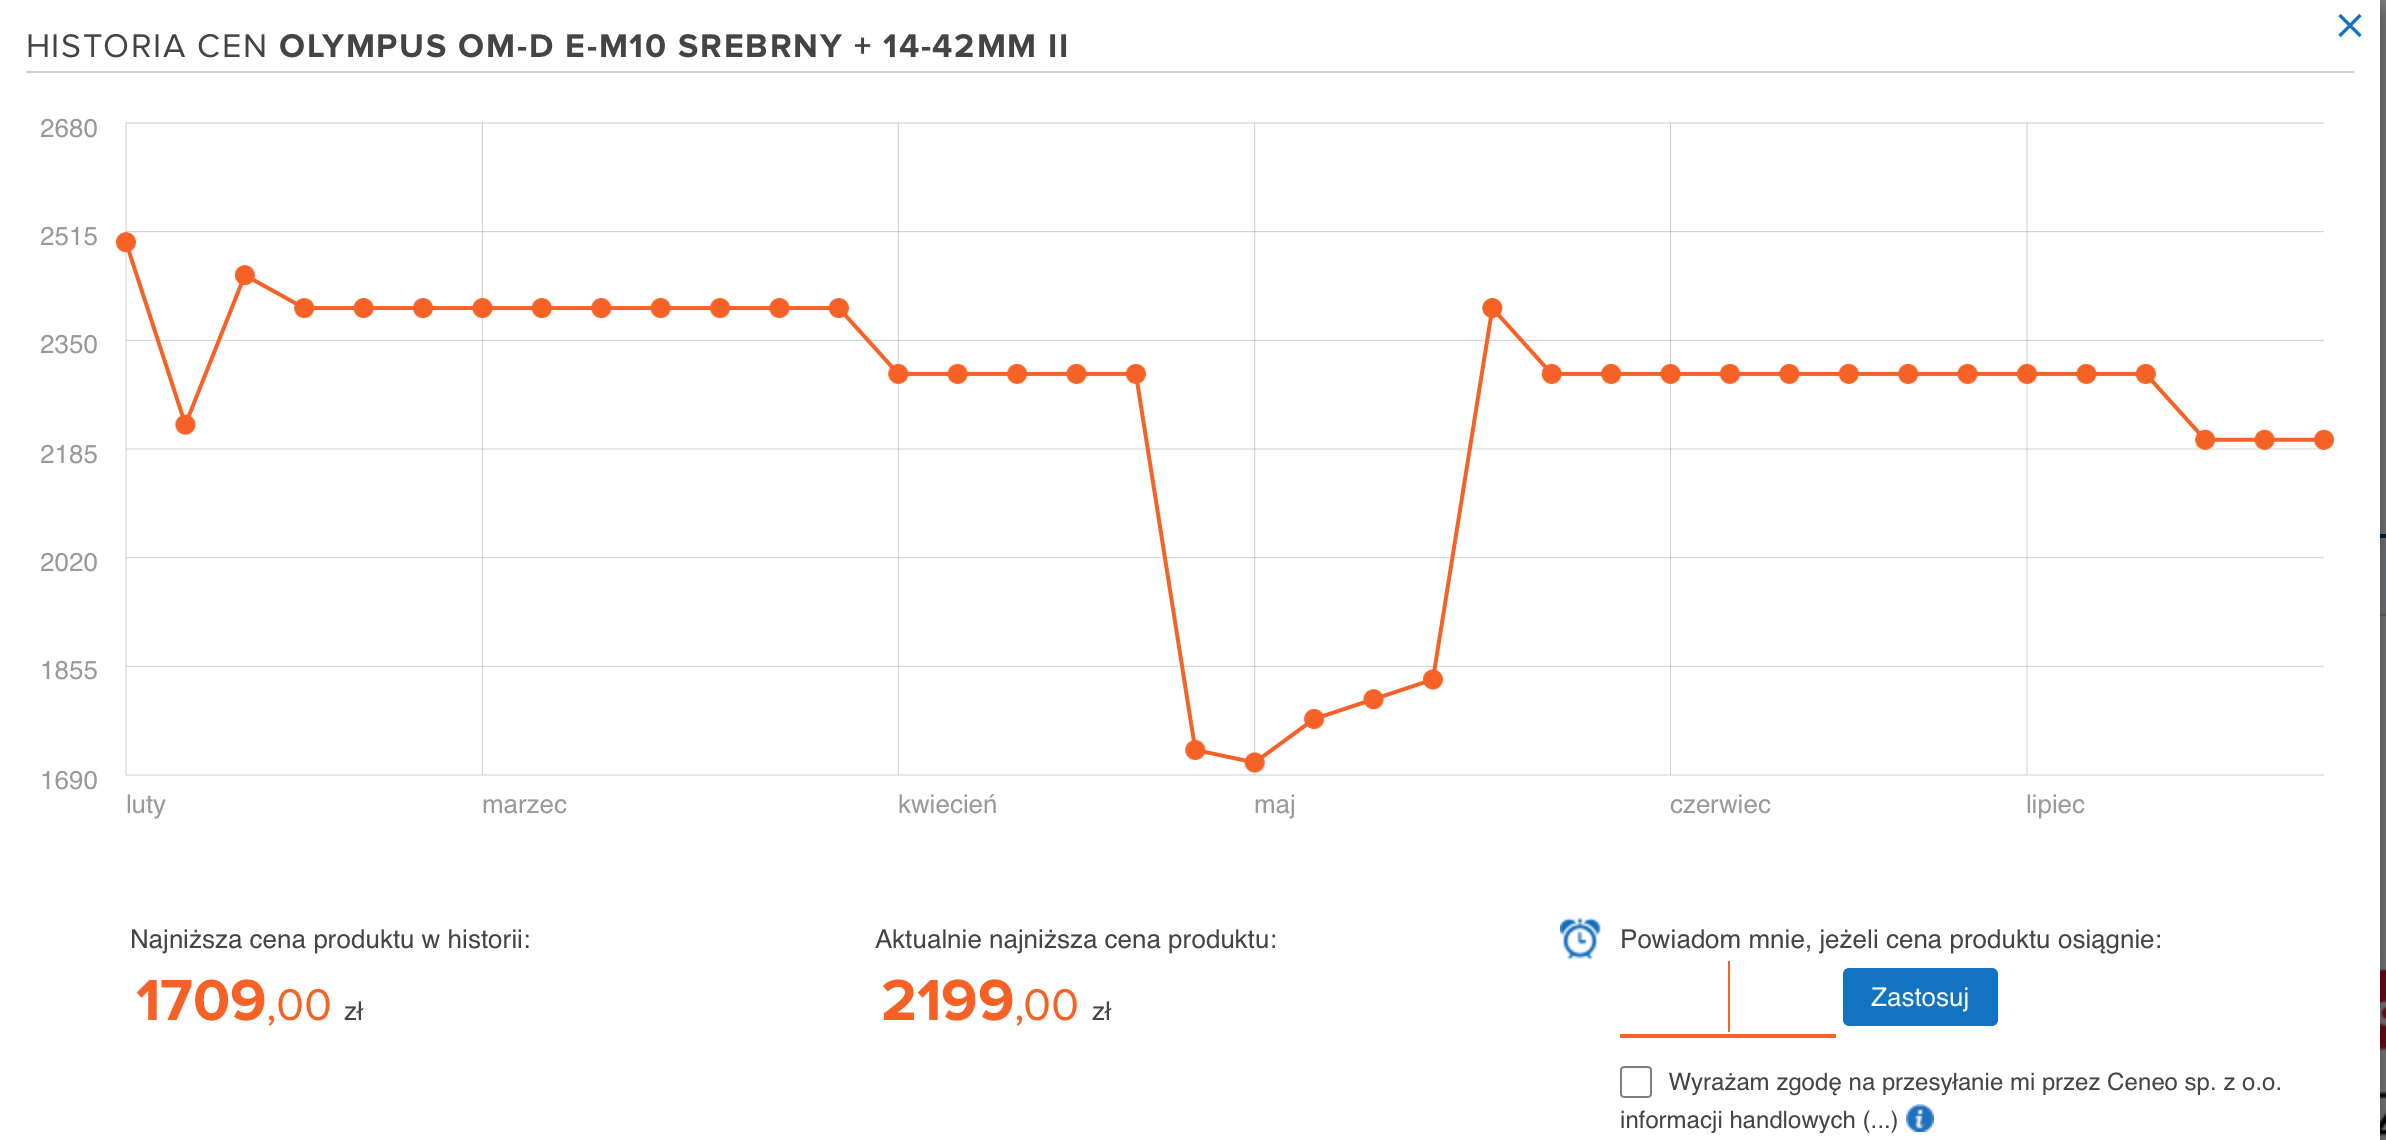Click the "Wyrażam zgodę" consent text label
The height and width of the screenshot is (1140, 2386).
click(x=1974, y=1082)
